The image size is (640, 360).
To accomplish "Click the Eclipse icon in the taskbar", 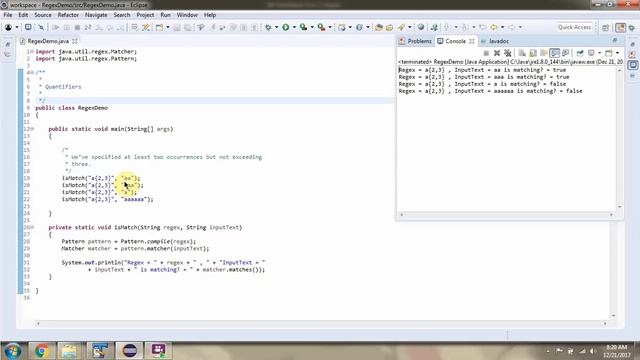I will tap(130, 351).
